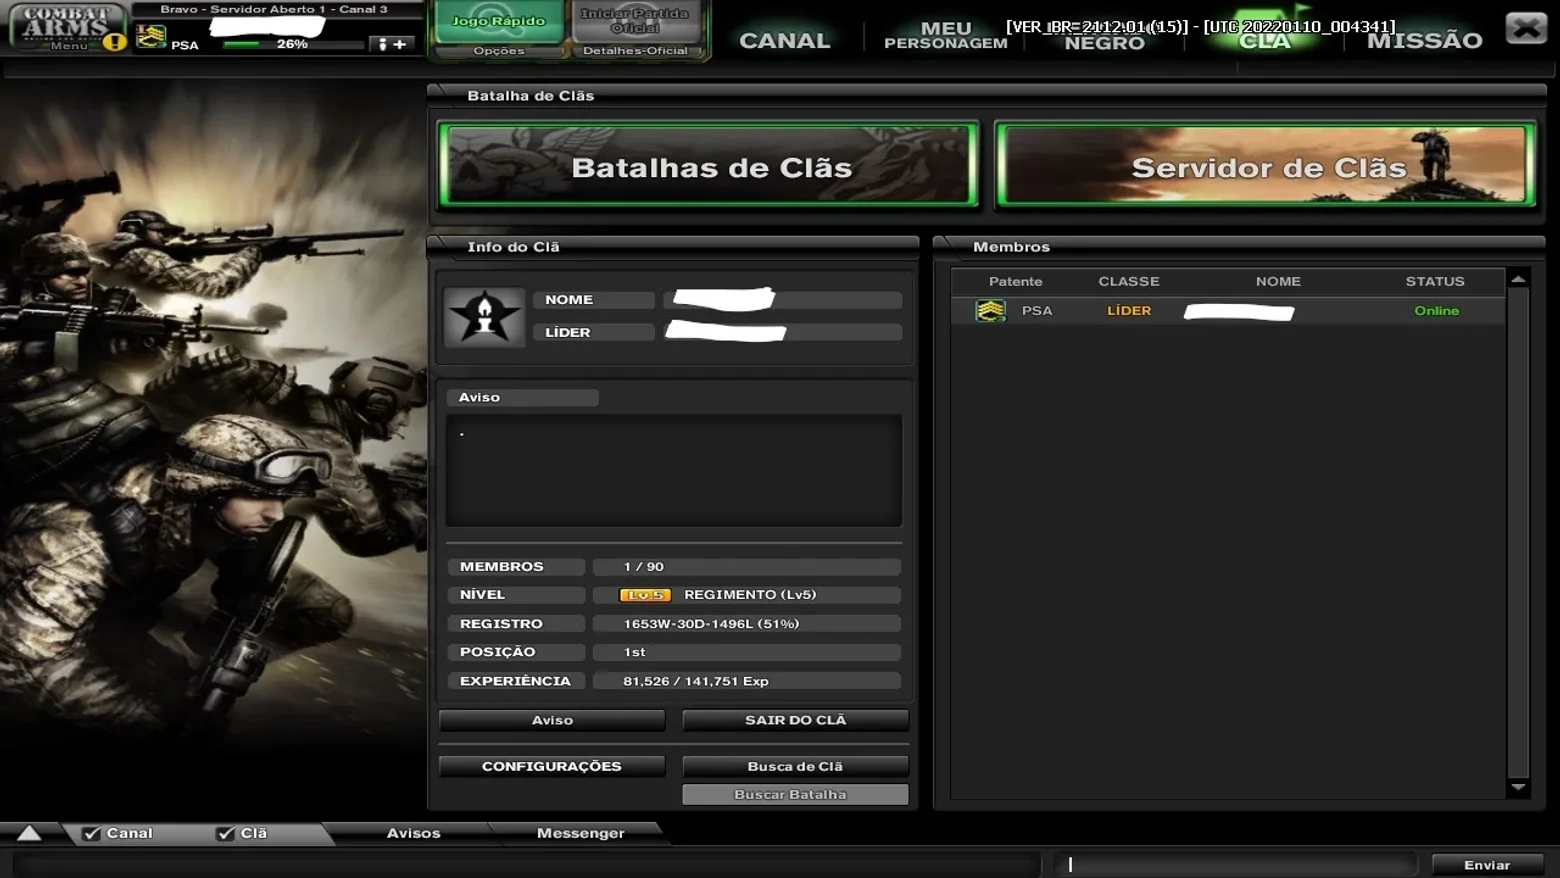Close the window with the X button
The width and height of the screenshot is (1560, 878).
[1526, 28]
